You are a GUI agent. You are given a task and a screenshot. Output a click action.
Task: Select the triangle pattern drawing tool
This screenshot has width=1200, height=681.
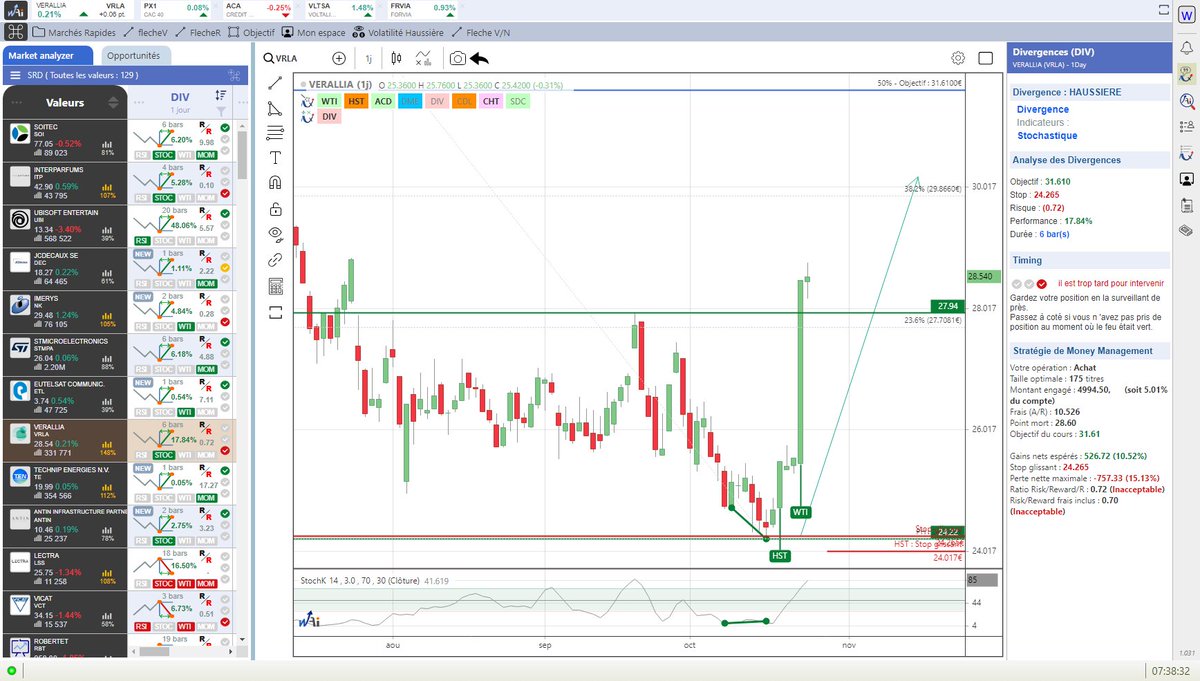coord(276,108)
